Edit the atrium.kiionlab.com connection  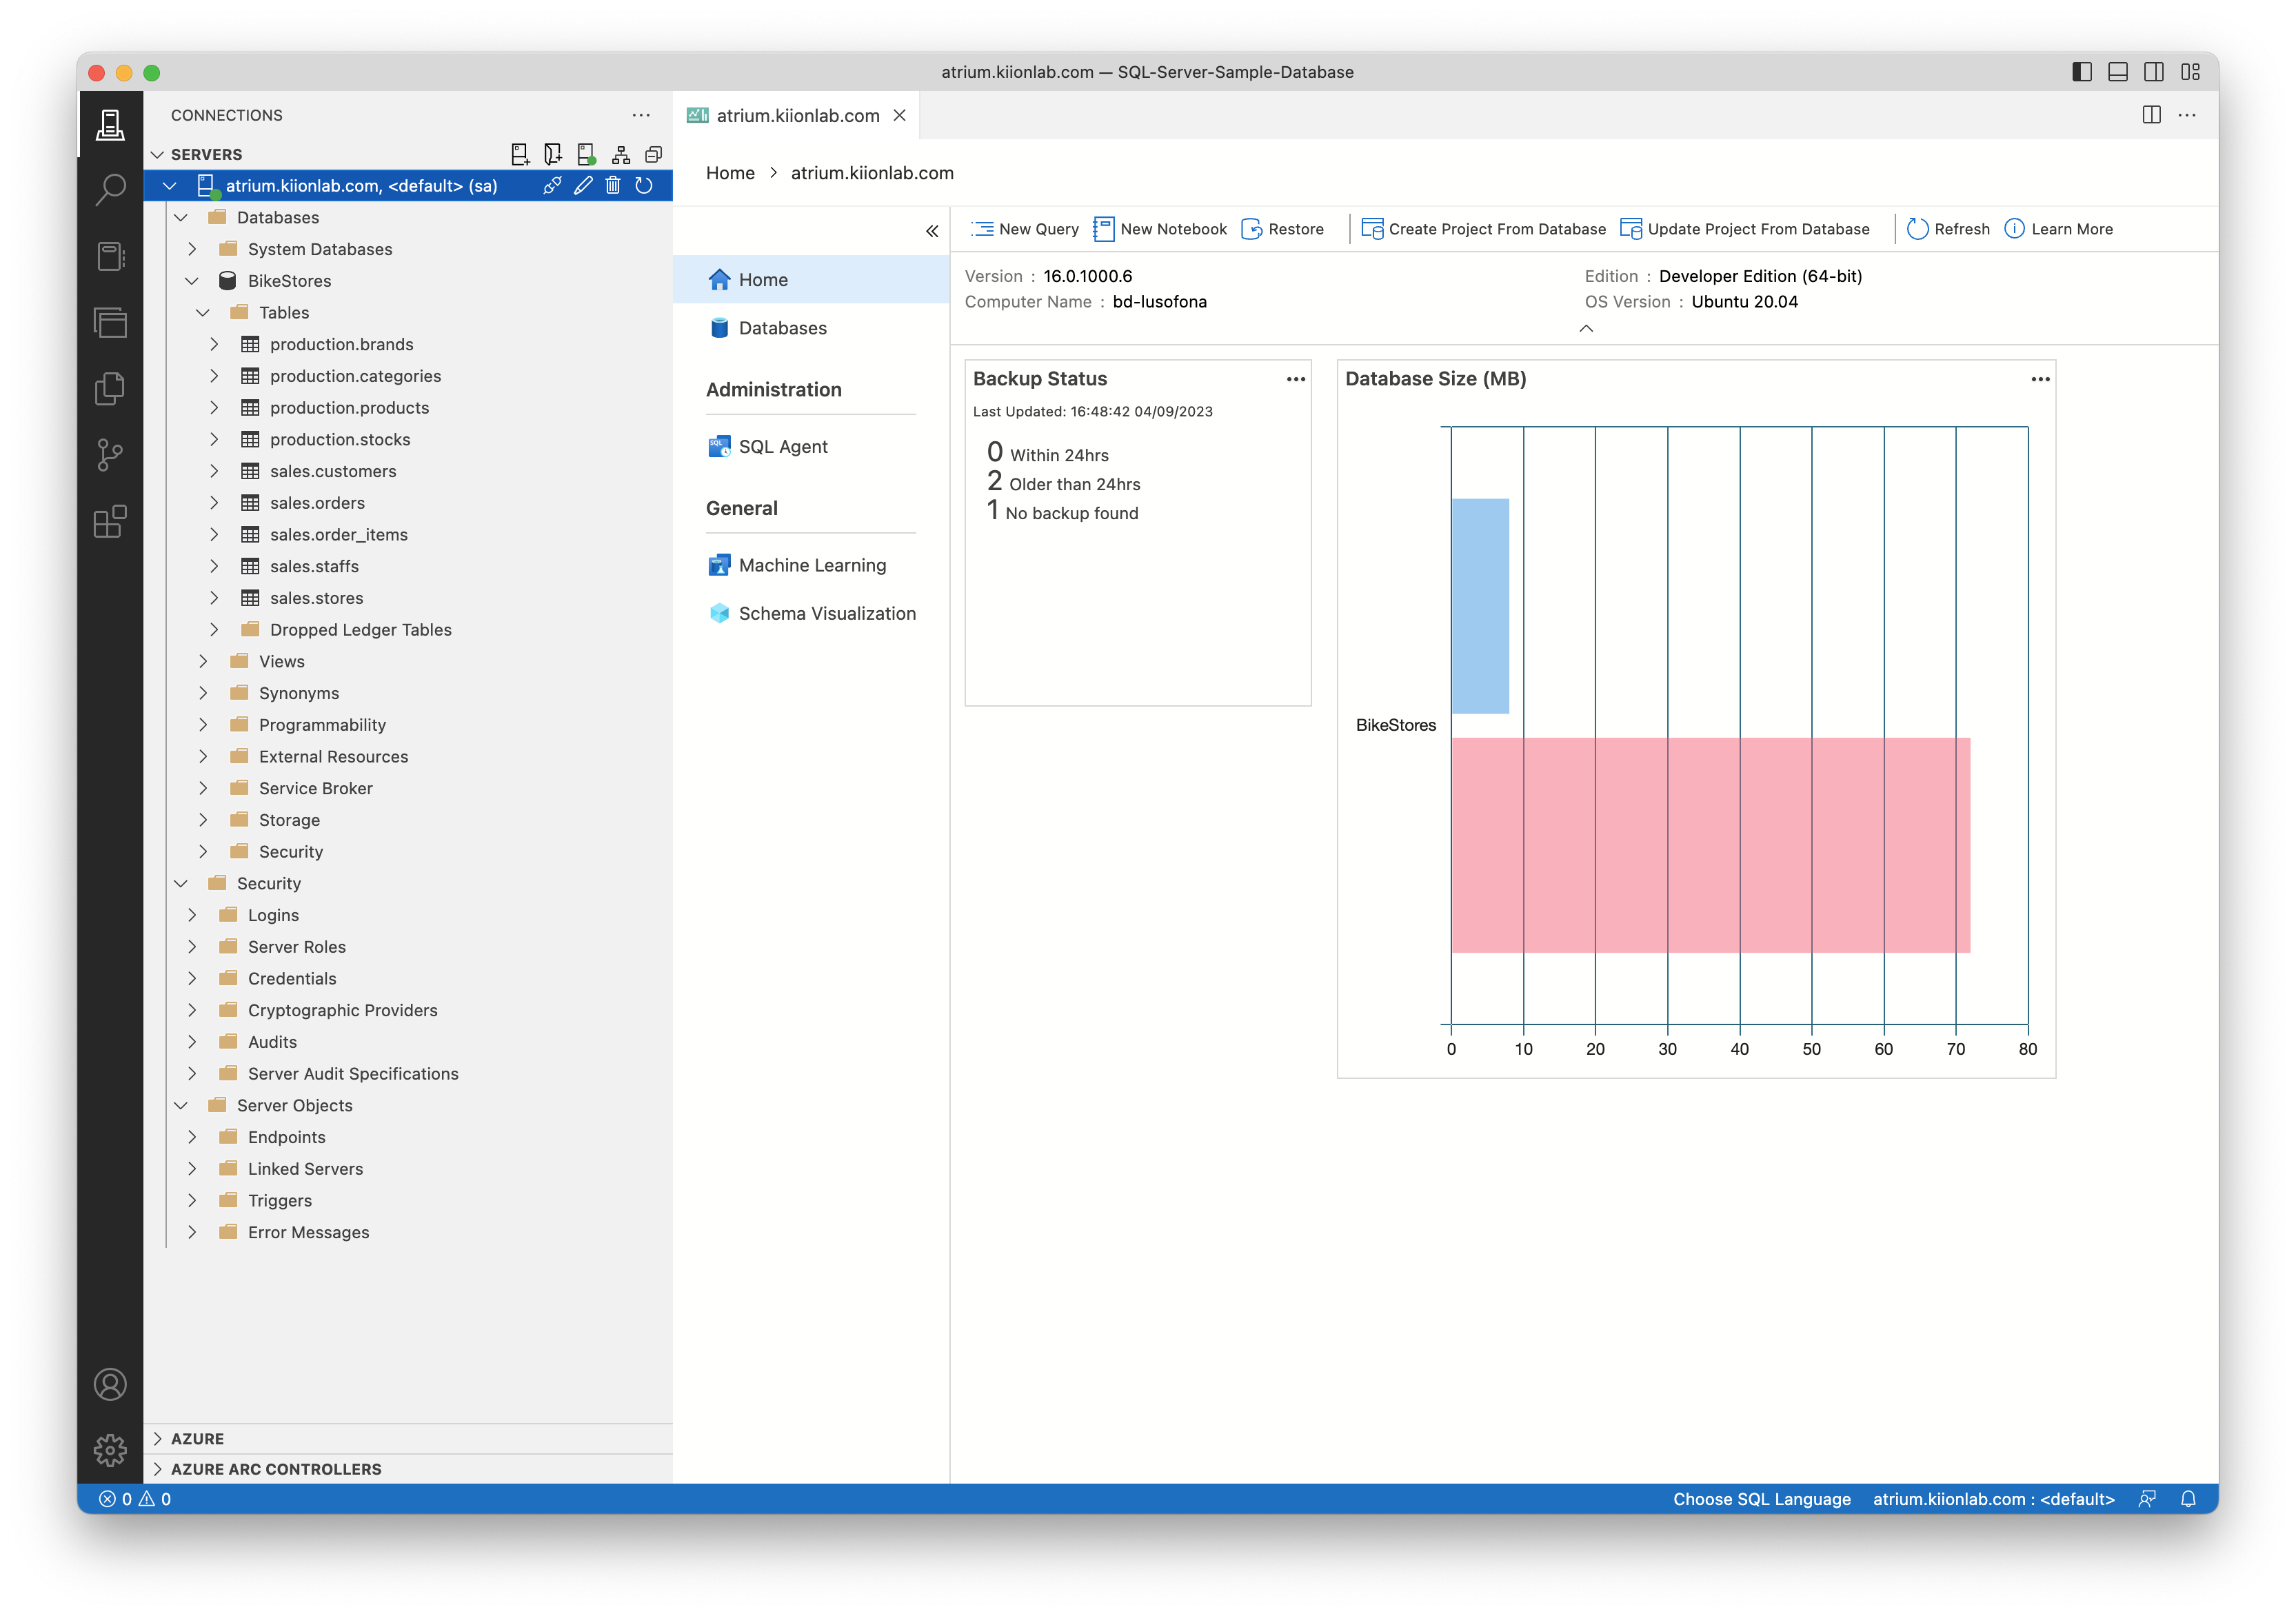(x=583, y=185)
